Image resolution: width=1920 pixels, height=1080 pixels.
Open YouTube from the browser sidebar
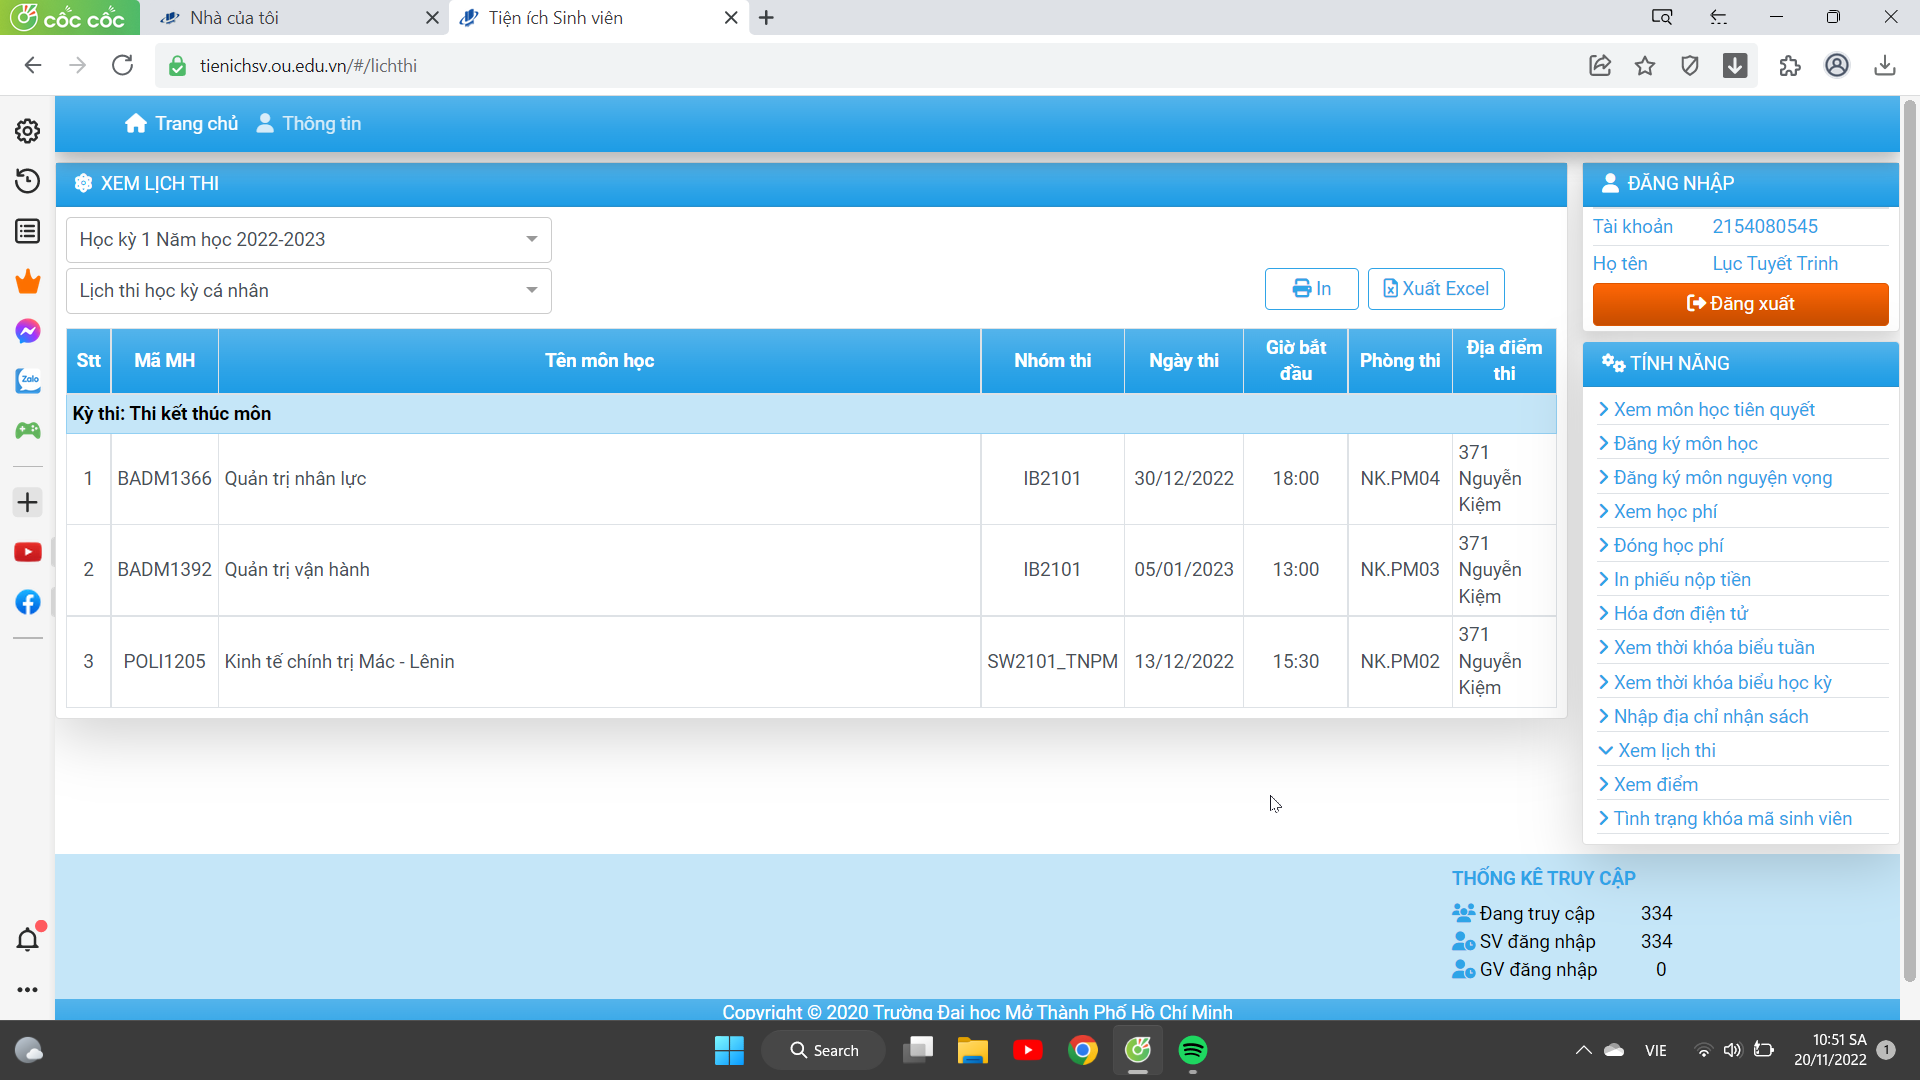pyautogui.click(x=27, y=552)
